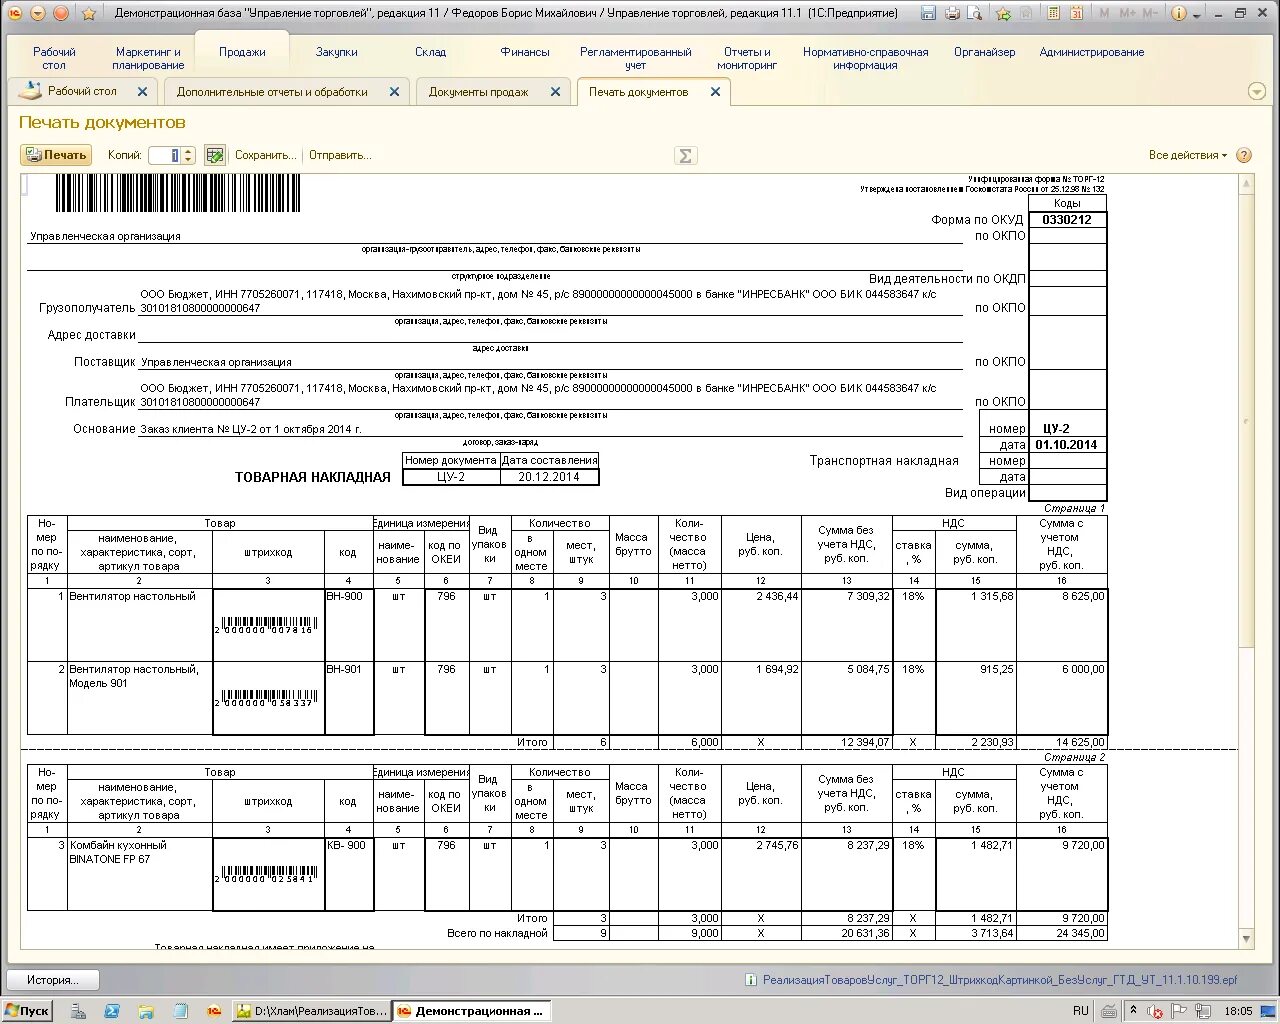This screenshot has width=1280, height=1024.
Task: Open the calculator from title bar
Action: click(1054, 13)
